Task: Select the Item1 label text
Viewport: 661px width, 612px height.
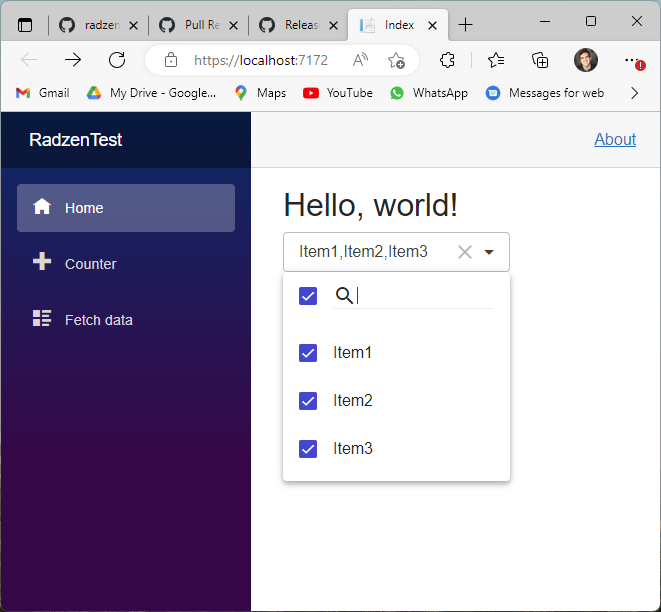Action: [352, 353]
